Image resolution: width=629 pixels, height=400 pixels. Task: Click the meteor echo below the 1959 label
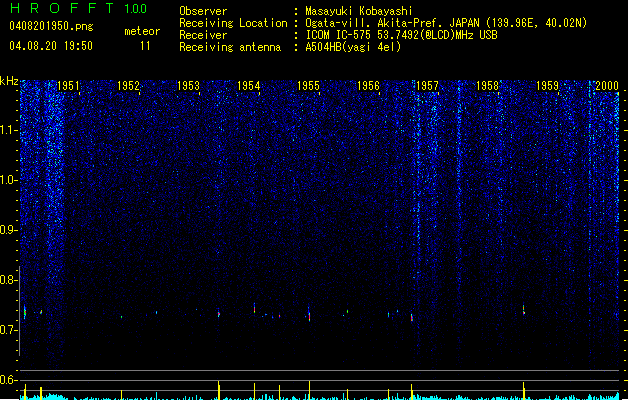tap(524, 310)
